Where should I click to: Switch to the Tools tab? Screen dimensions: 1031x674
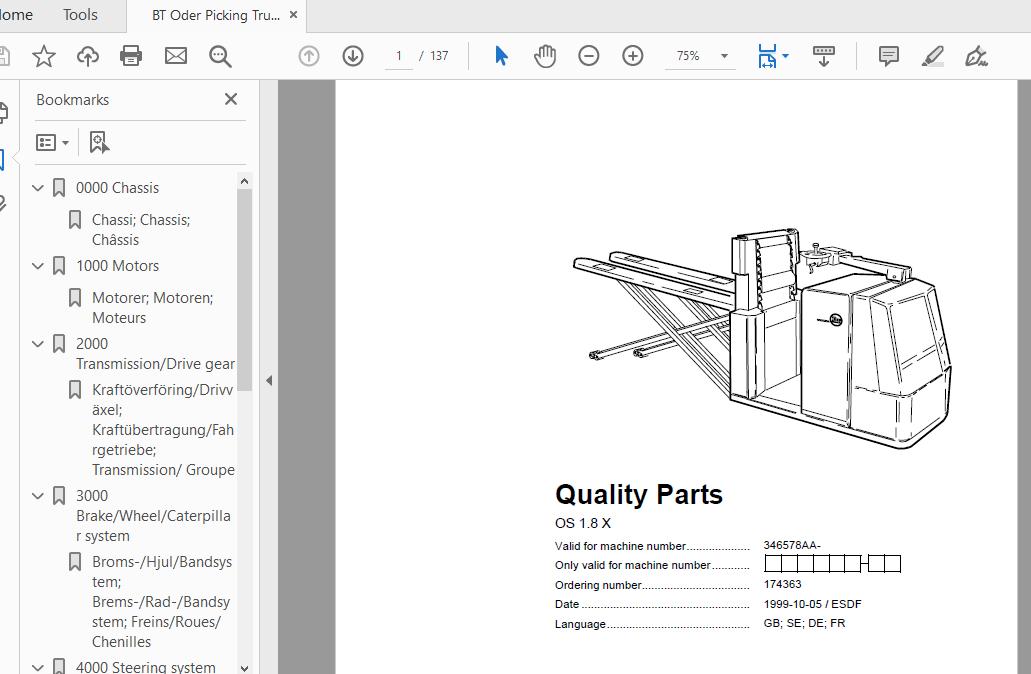click(80, 14)
